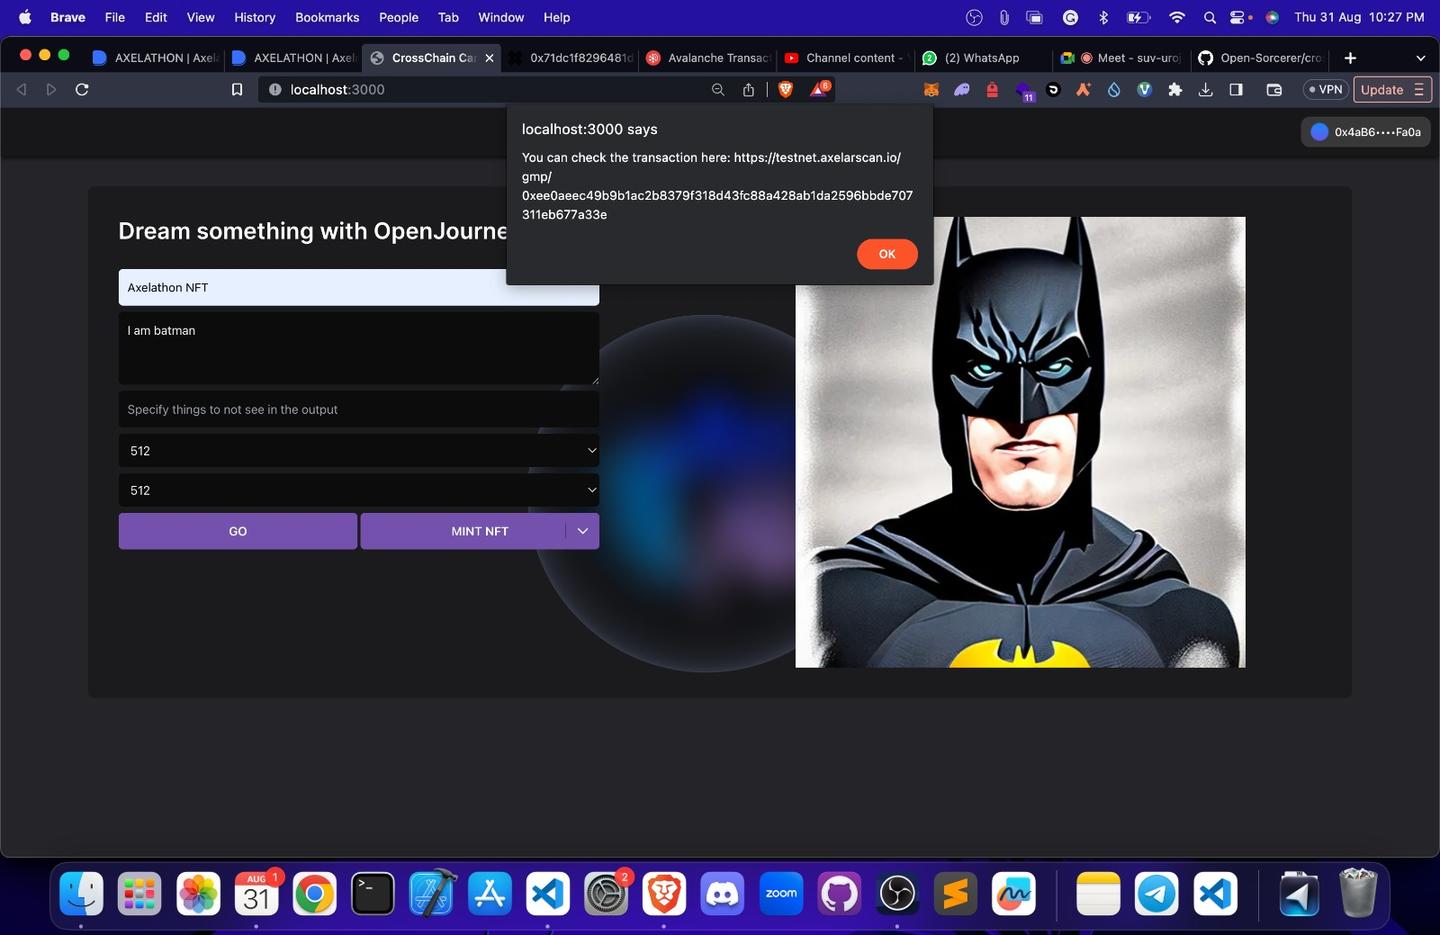
Task: Switch to Meet - suv-uro tab
Action: tap(1122, 58)
